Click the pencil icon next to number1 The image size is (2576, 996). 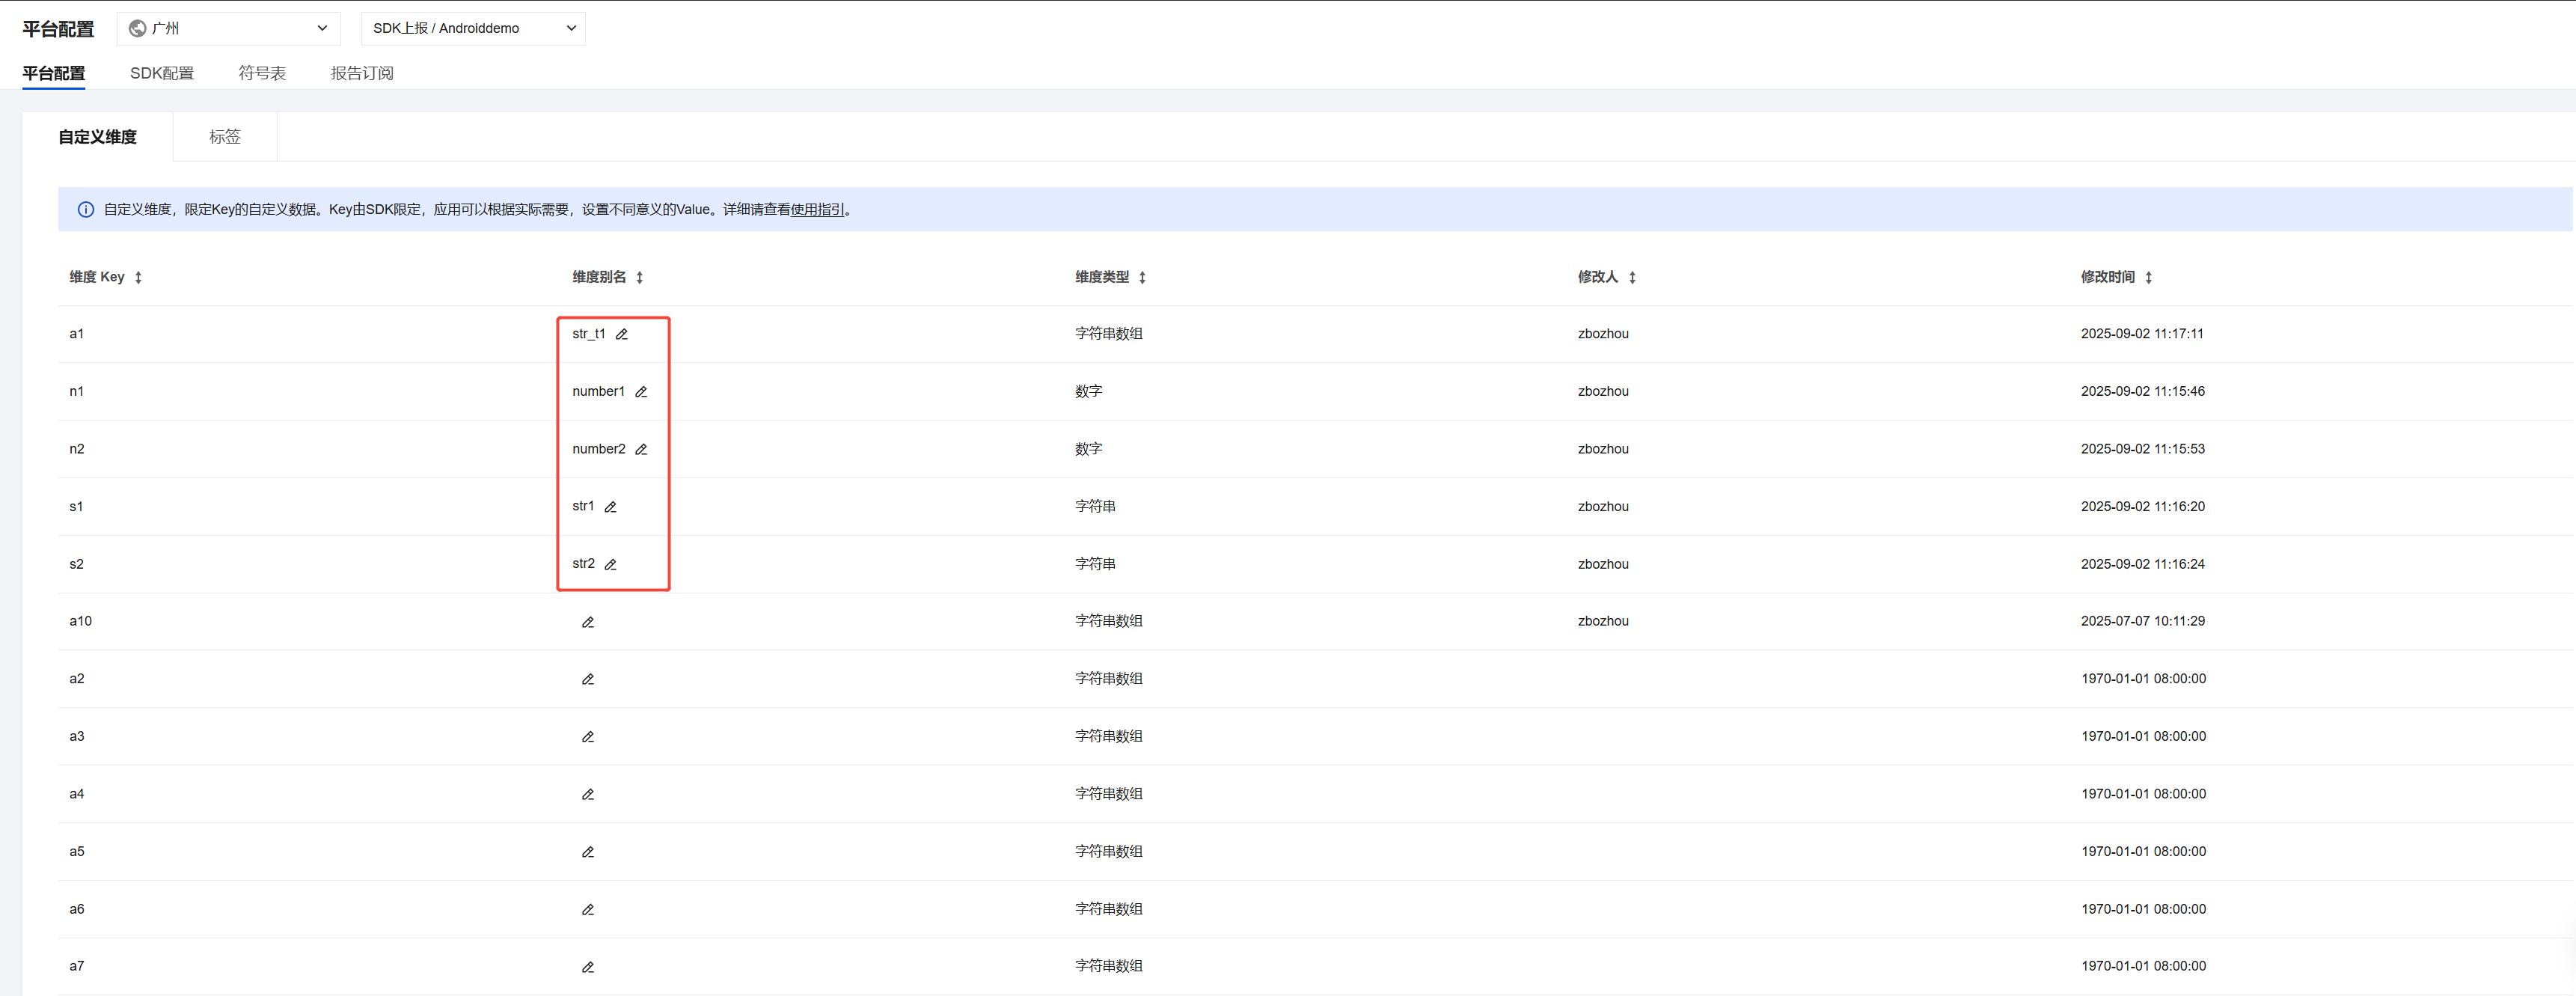641,392
